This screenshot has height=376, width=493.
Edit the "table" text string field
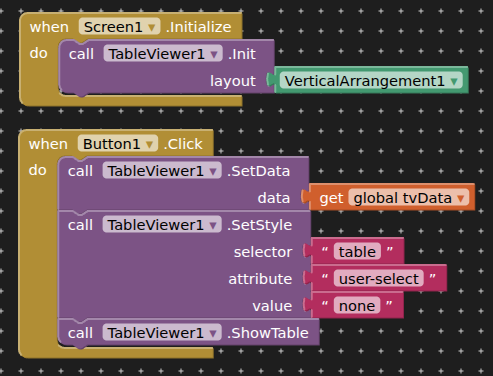357,252
